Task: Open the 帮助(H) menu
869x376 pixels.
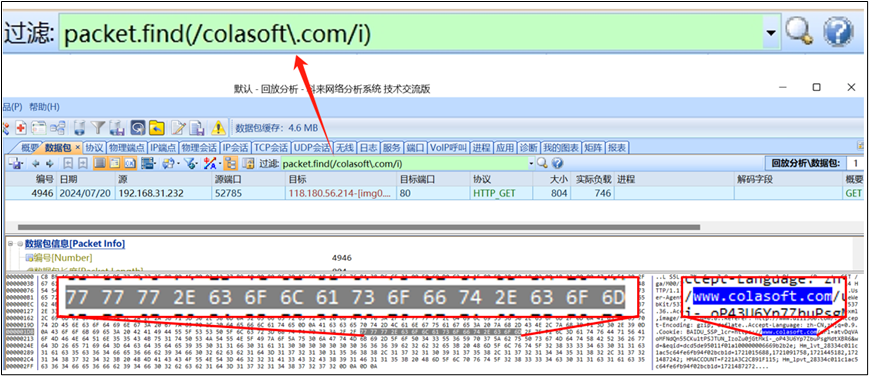Action: [45, 107]
